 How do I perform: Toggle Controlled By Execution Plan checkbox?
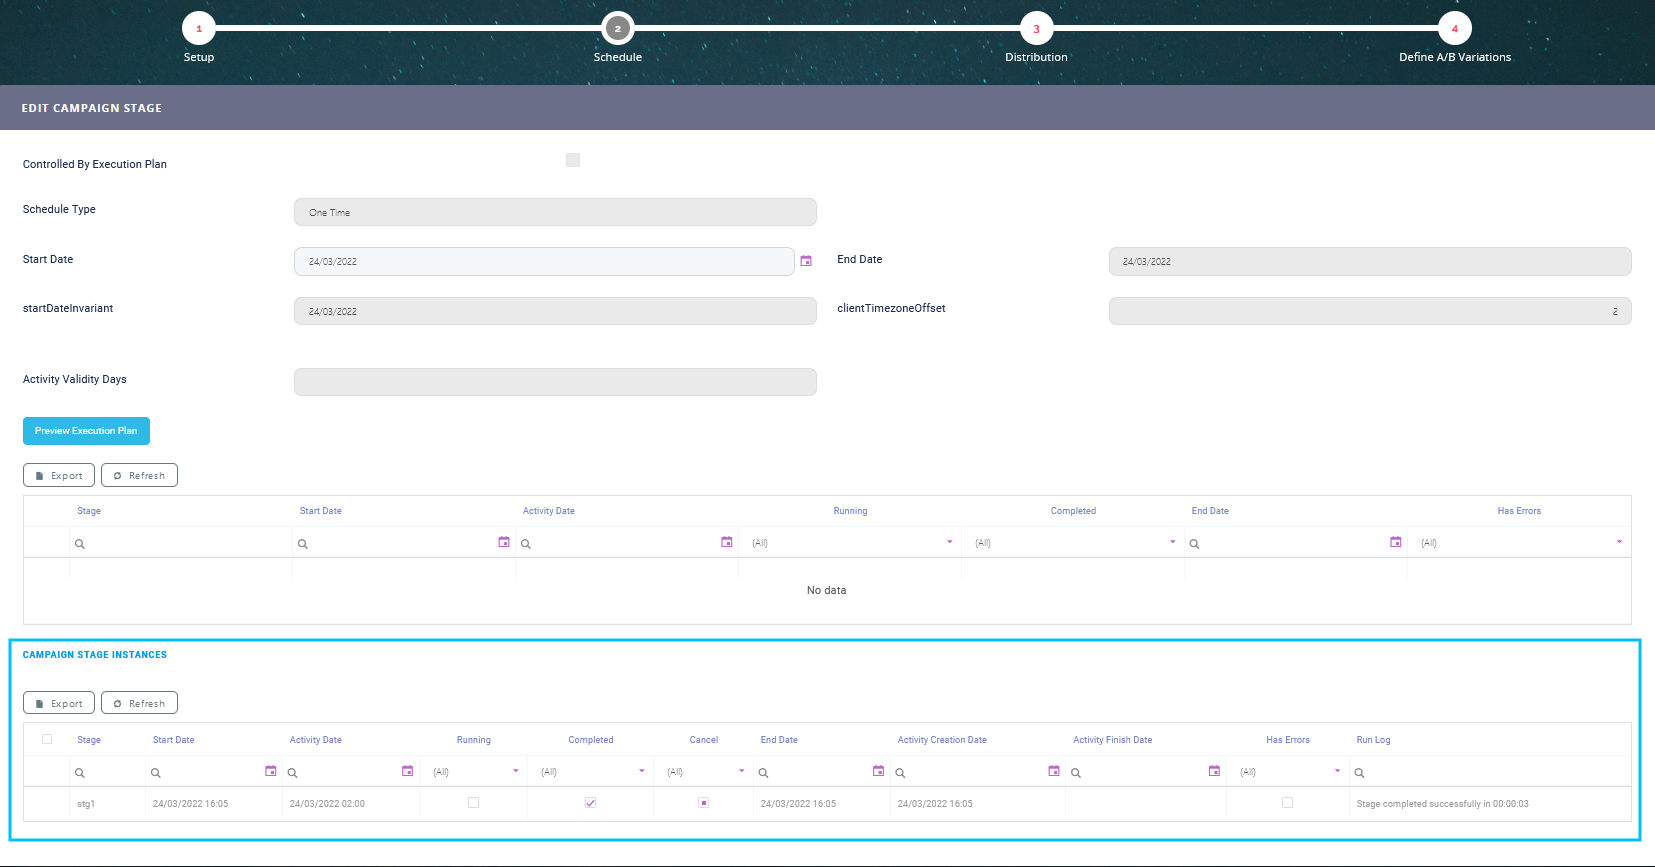pos(573,160)
